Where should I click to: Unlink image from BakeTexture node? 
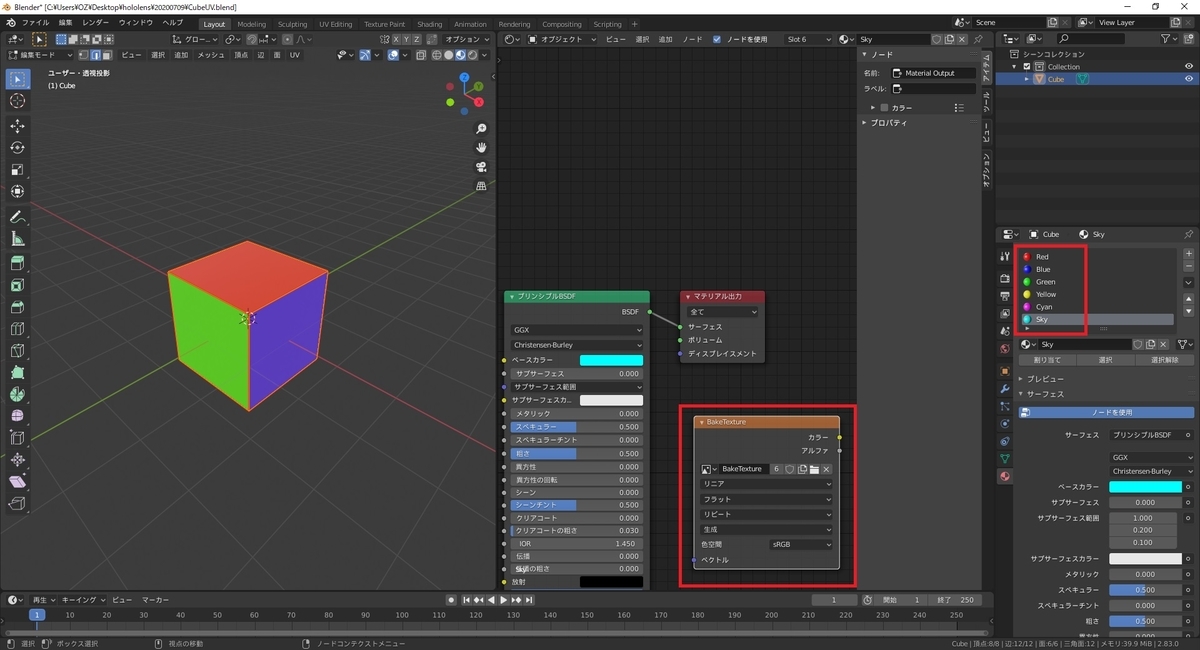[x=826, y=469]
